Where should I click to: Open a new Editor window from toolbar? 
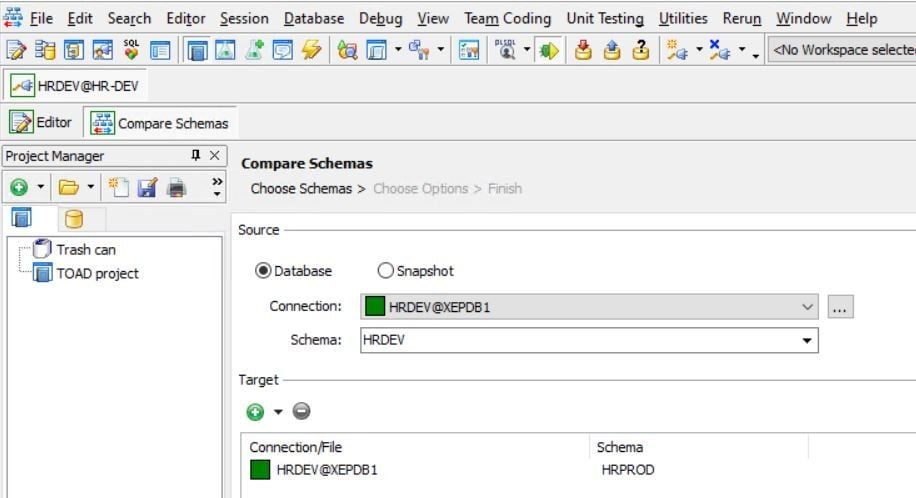click(16, 50)
